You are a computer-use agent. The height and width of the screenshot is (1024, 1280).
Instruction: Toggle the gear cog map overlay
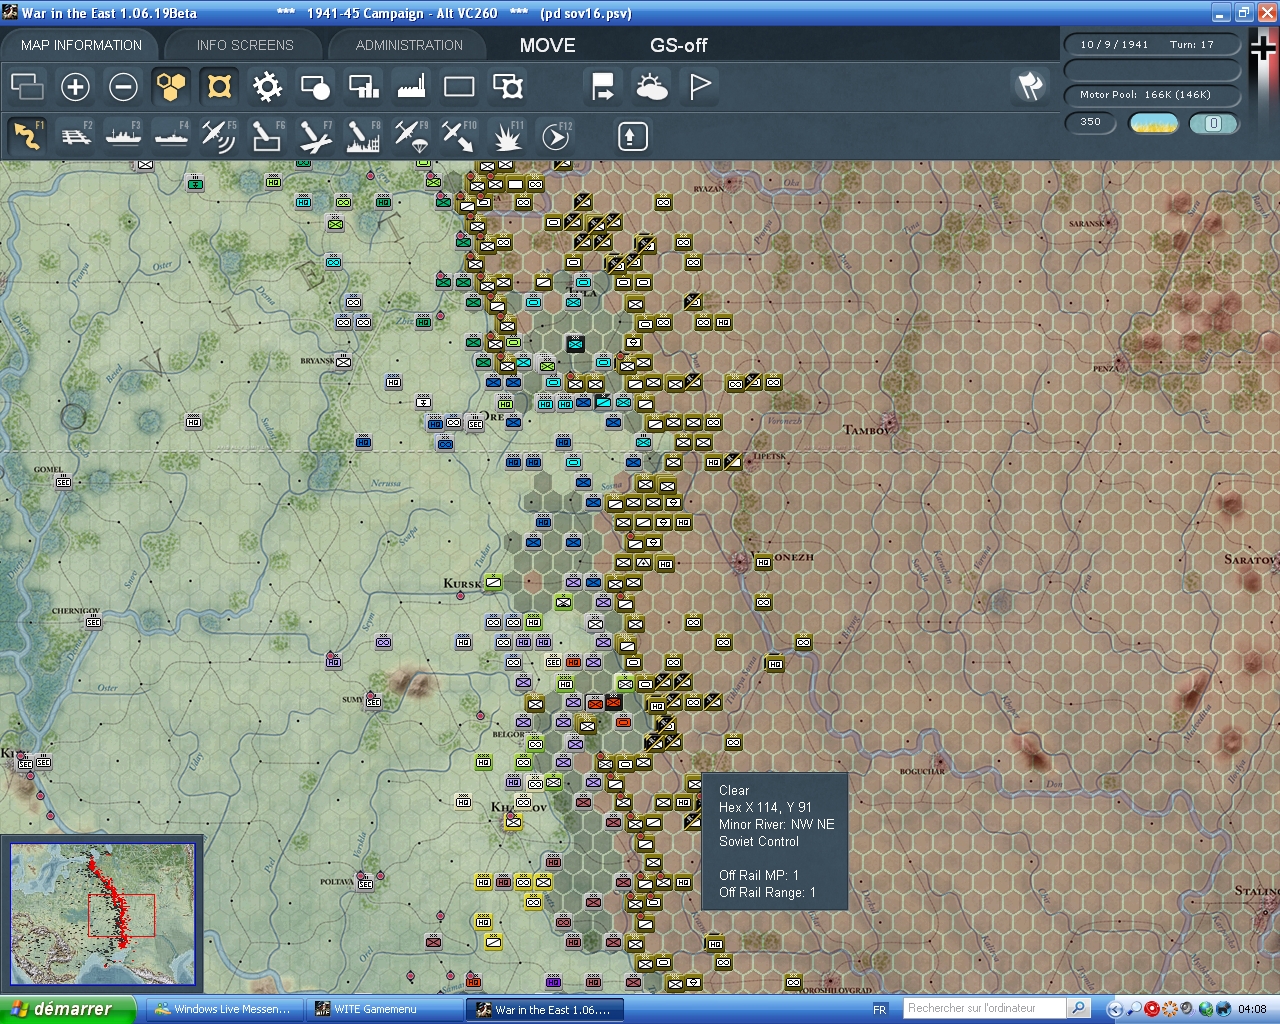pos(267,87)
